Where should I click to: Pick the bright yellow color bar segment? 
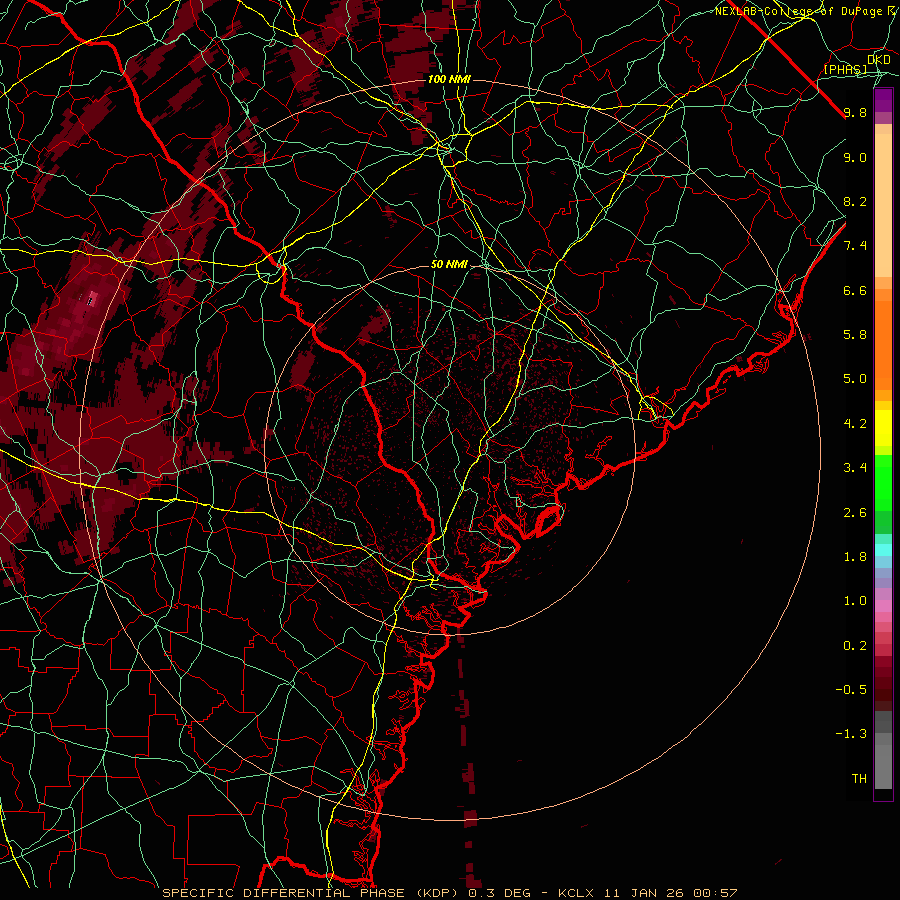(883, 428)
